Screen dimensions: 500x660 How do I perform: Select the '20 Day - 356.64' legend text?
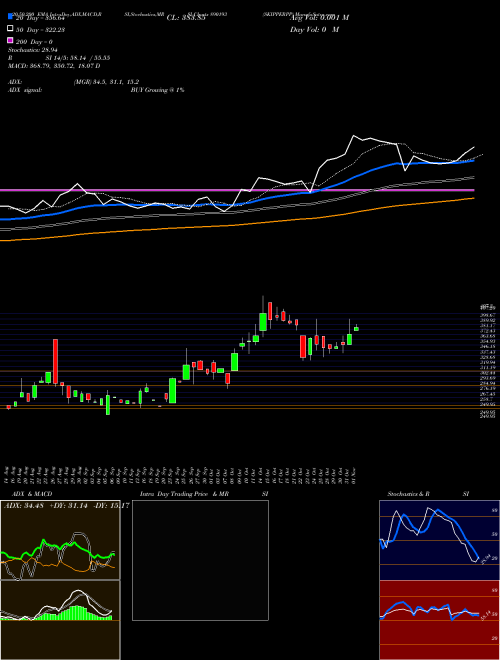(x=40, y=18)
